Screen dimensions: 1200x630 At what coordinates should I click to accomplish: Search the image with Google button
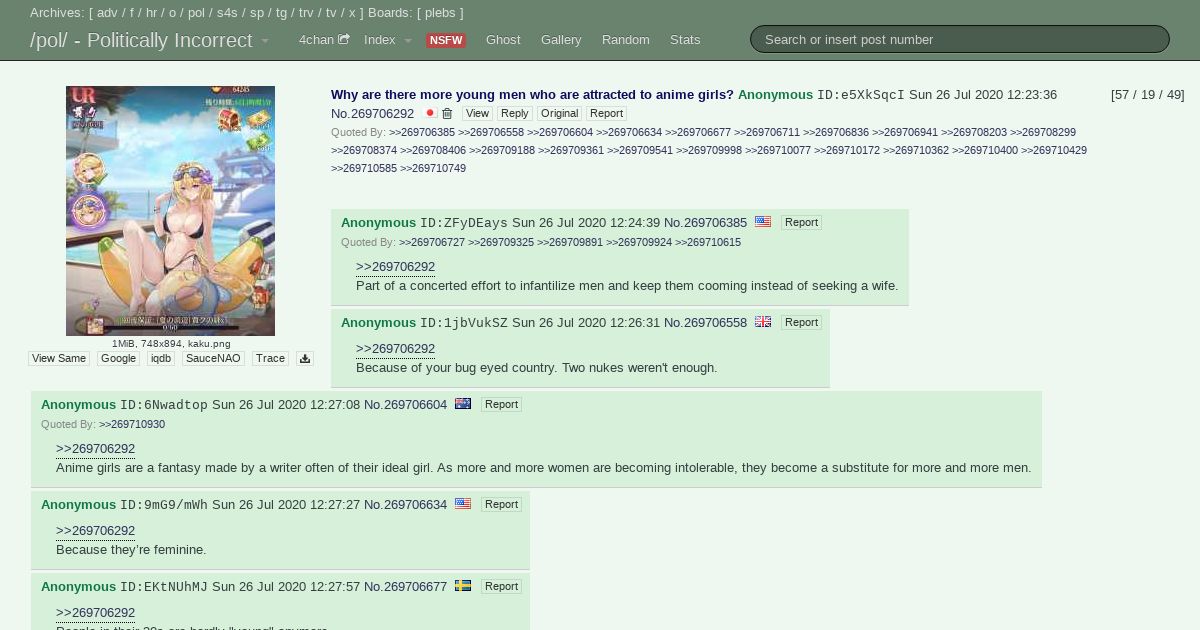pos(118,358)
